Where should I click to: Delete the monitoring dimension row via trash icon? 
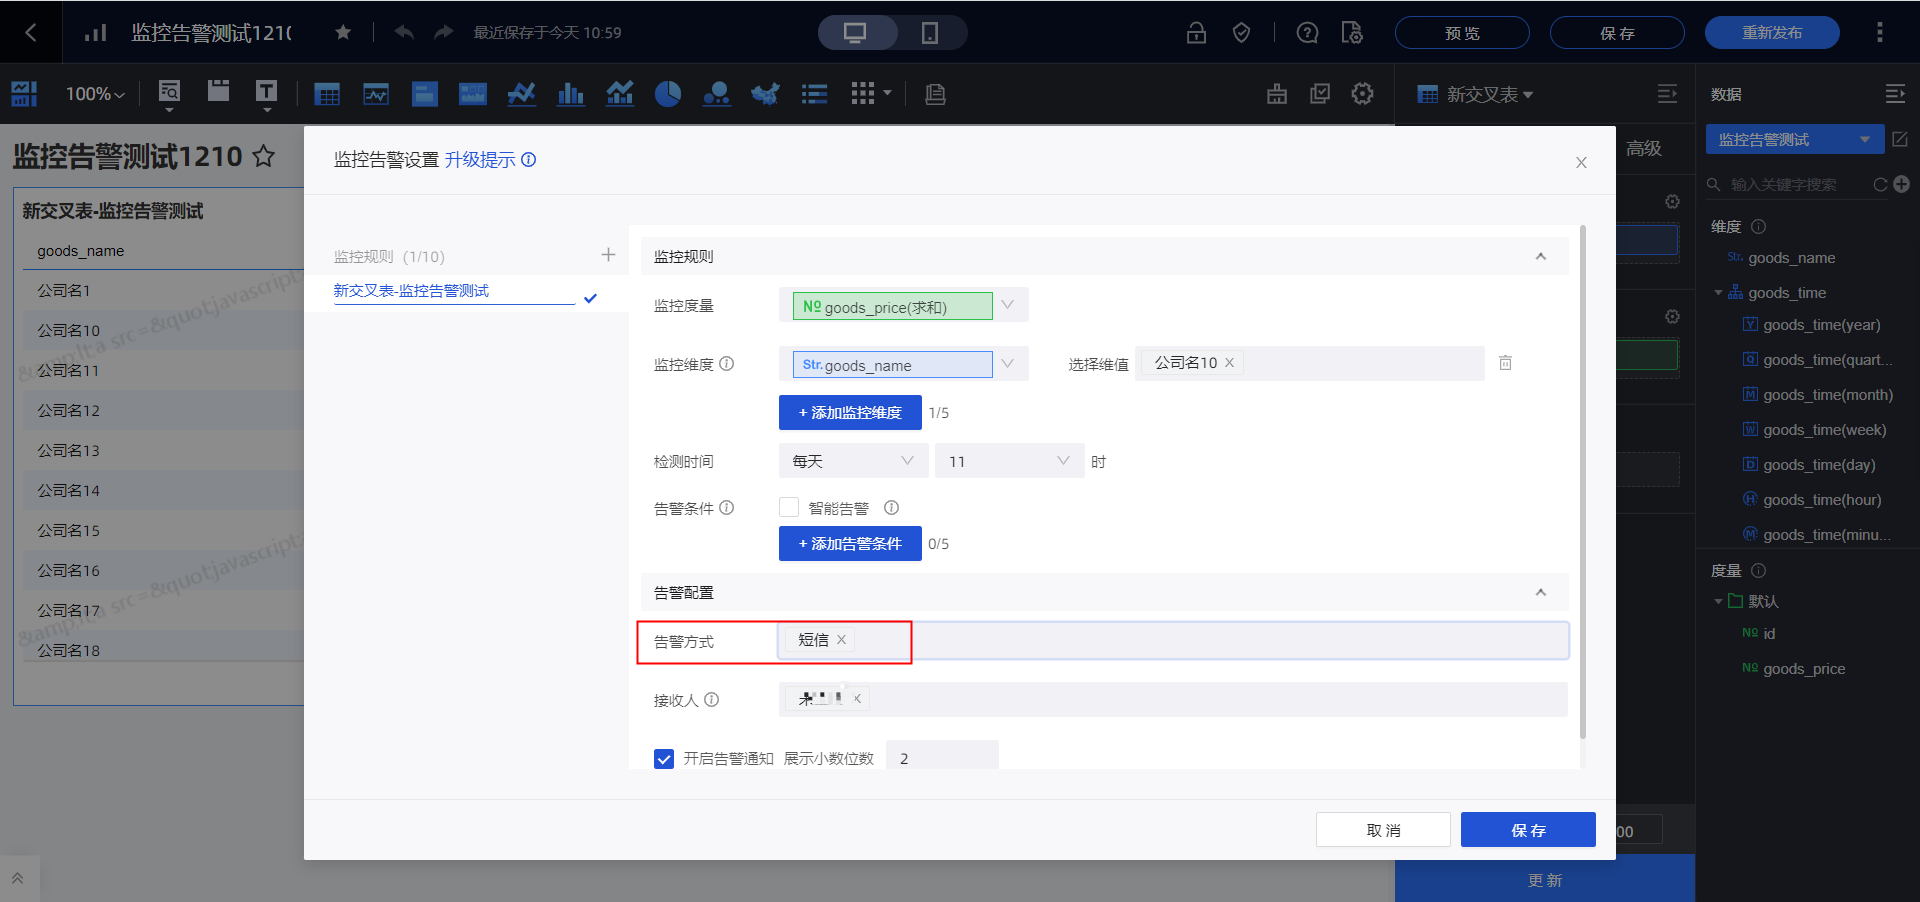tap(1505, 363)
